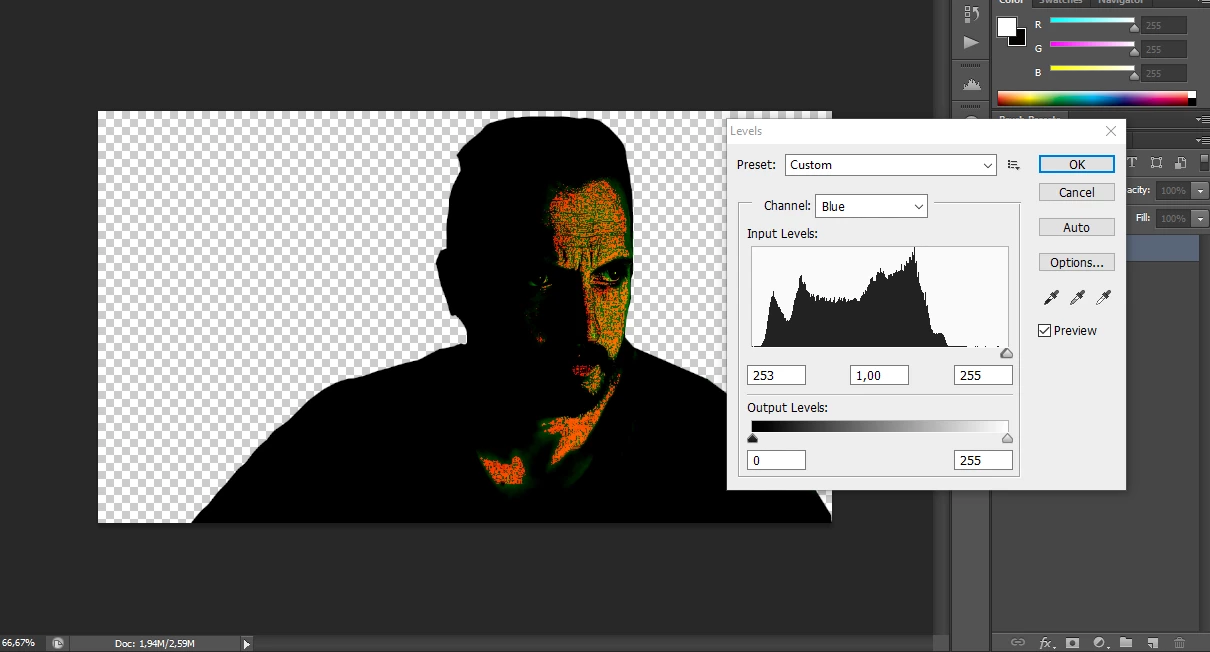Pick the black point eyedropper

(x=1051, y=297)
